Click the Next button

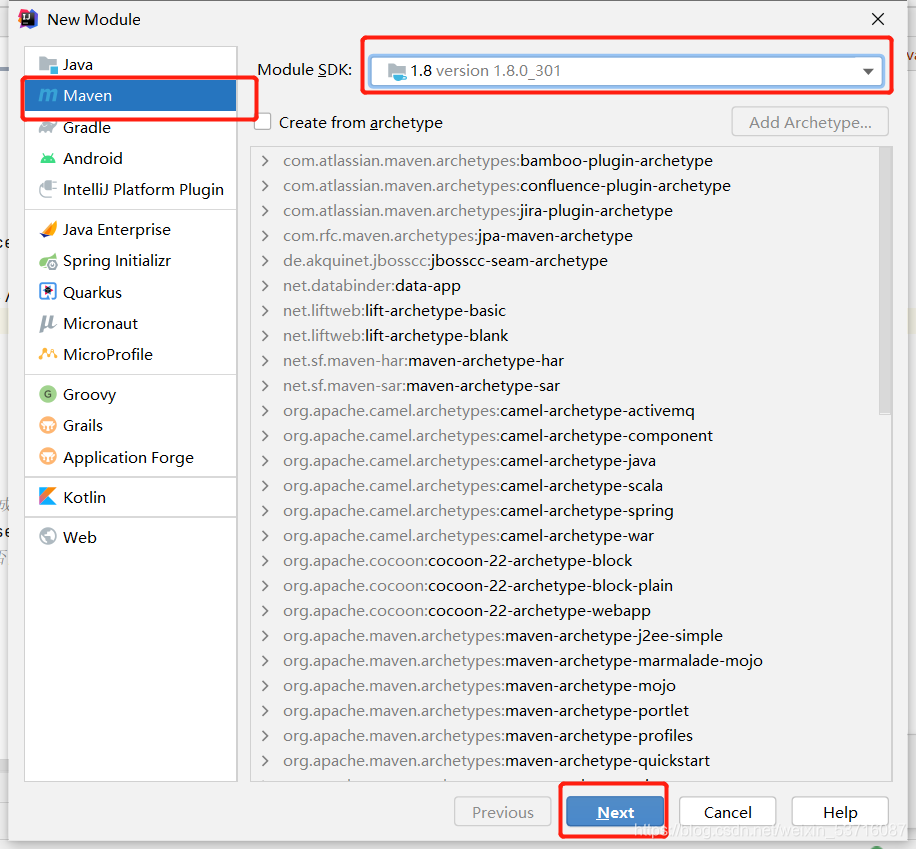615,812
